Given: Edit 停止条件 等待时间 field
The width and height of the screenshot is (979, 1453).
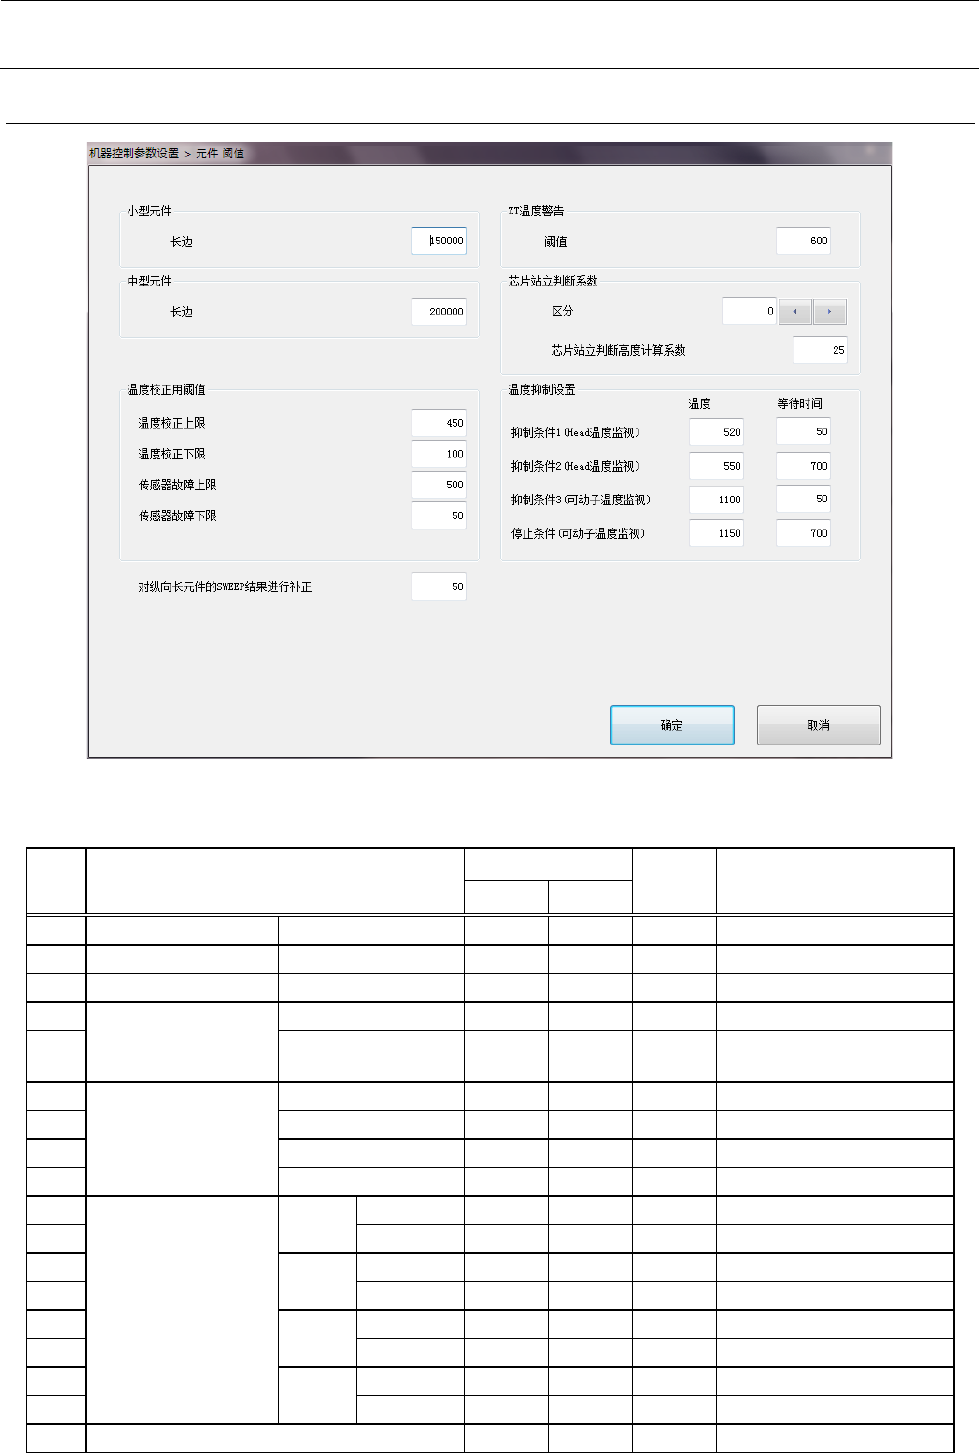Looking at the screenshot, I should pyautogui.click(x=803, y=533).
